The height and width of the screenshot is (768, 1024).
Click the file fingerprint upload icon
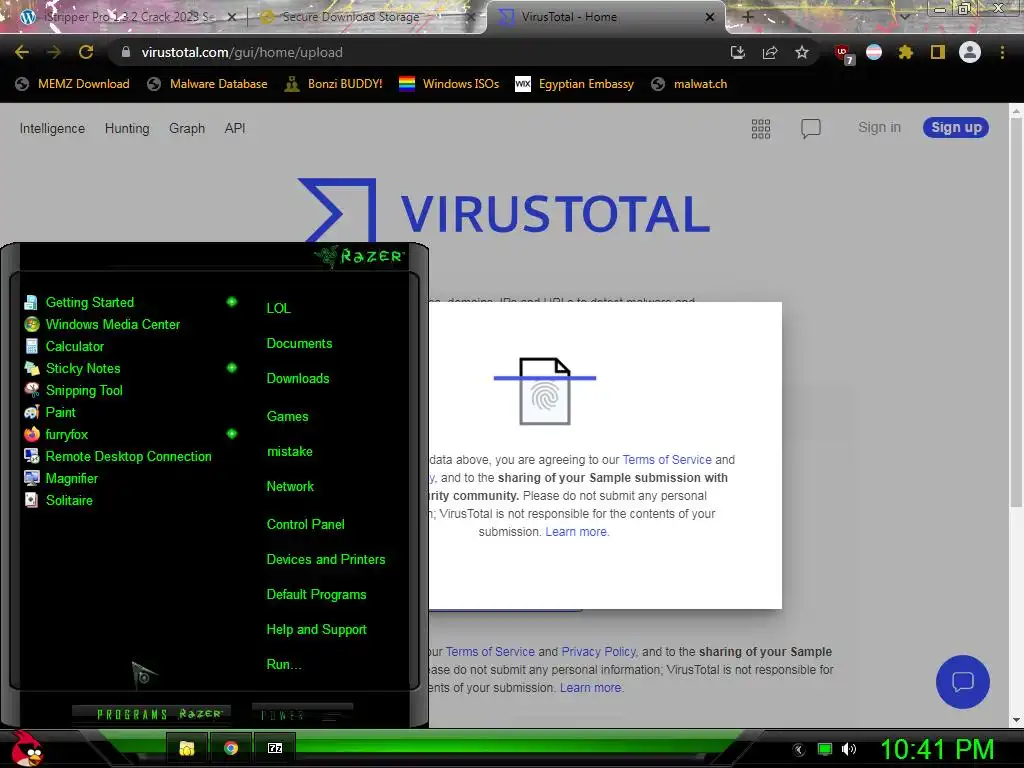click(x=545, y=391)
